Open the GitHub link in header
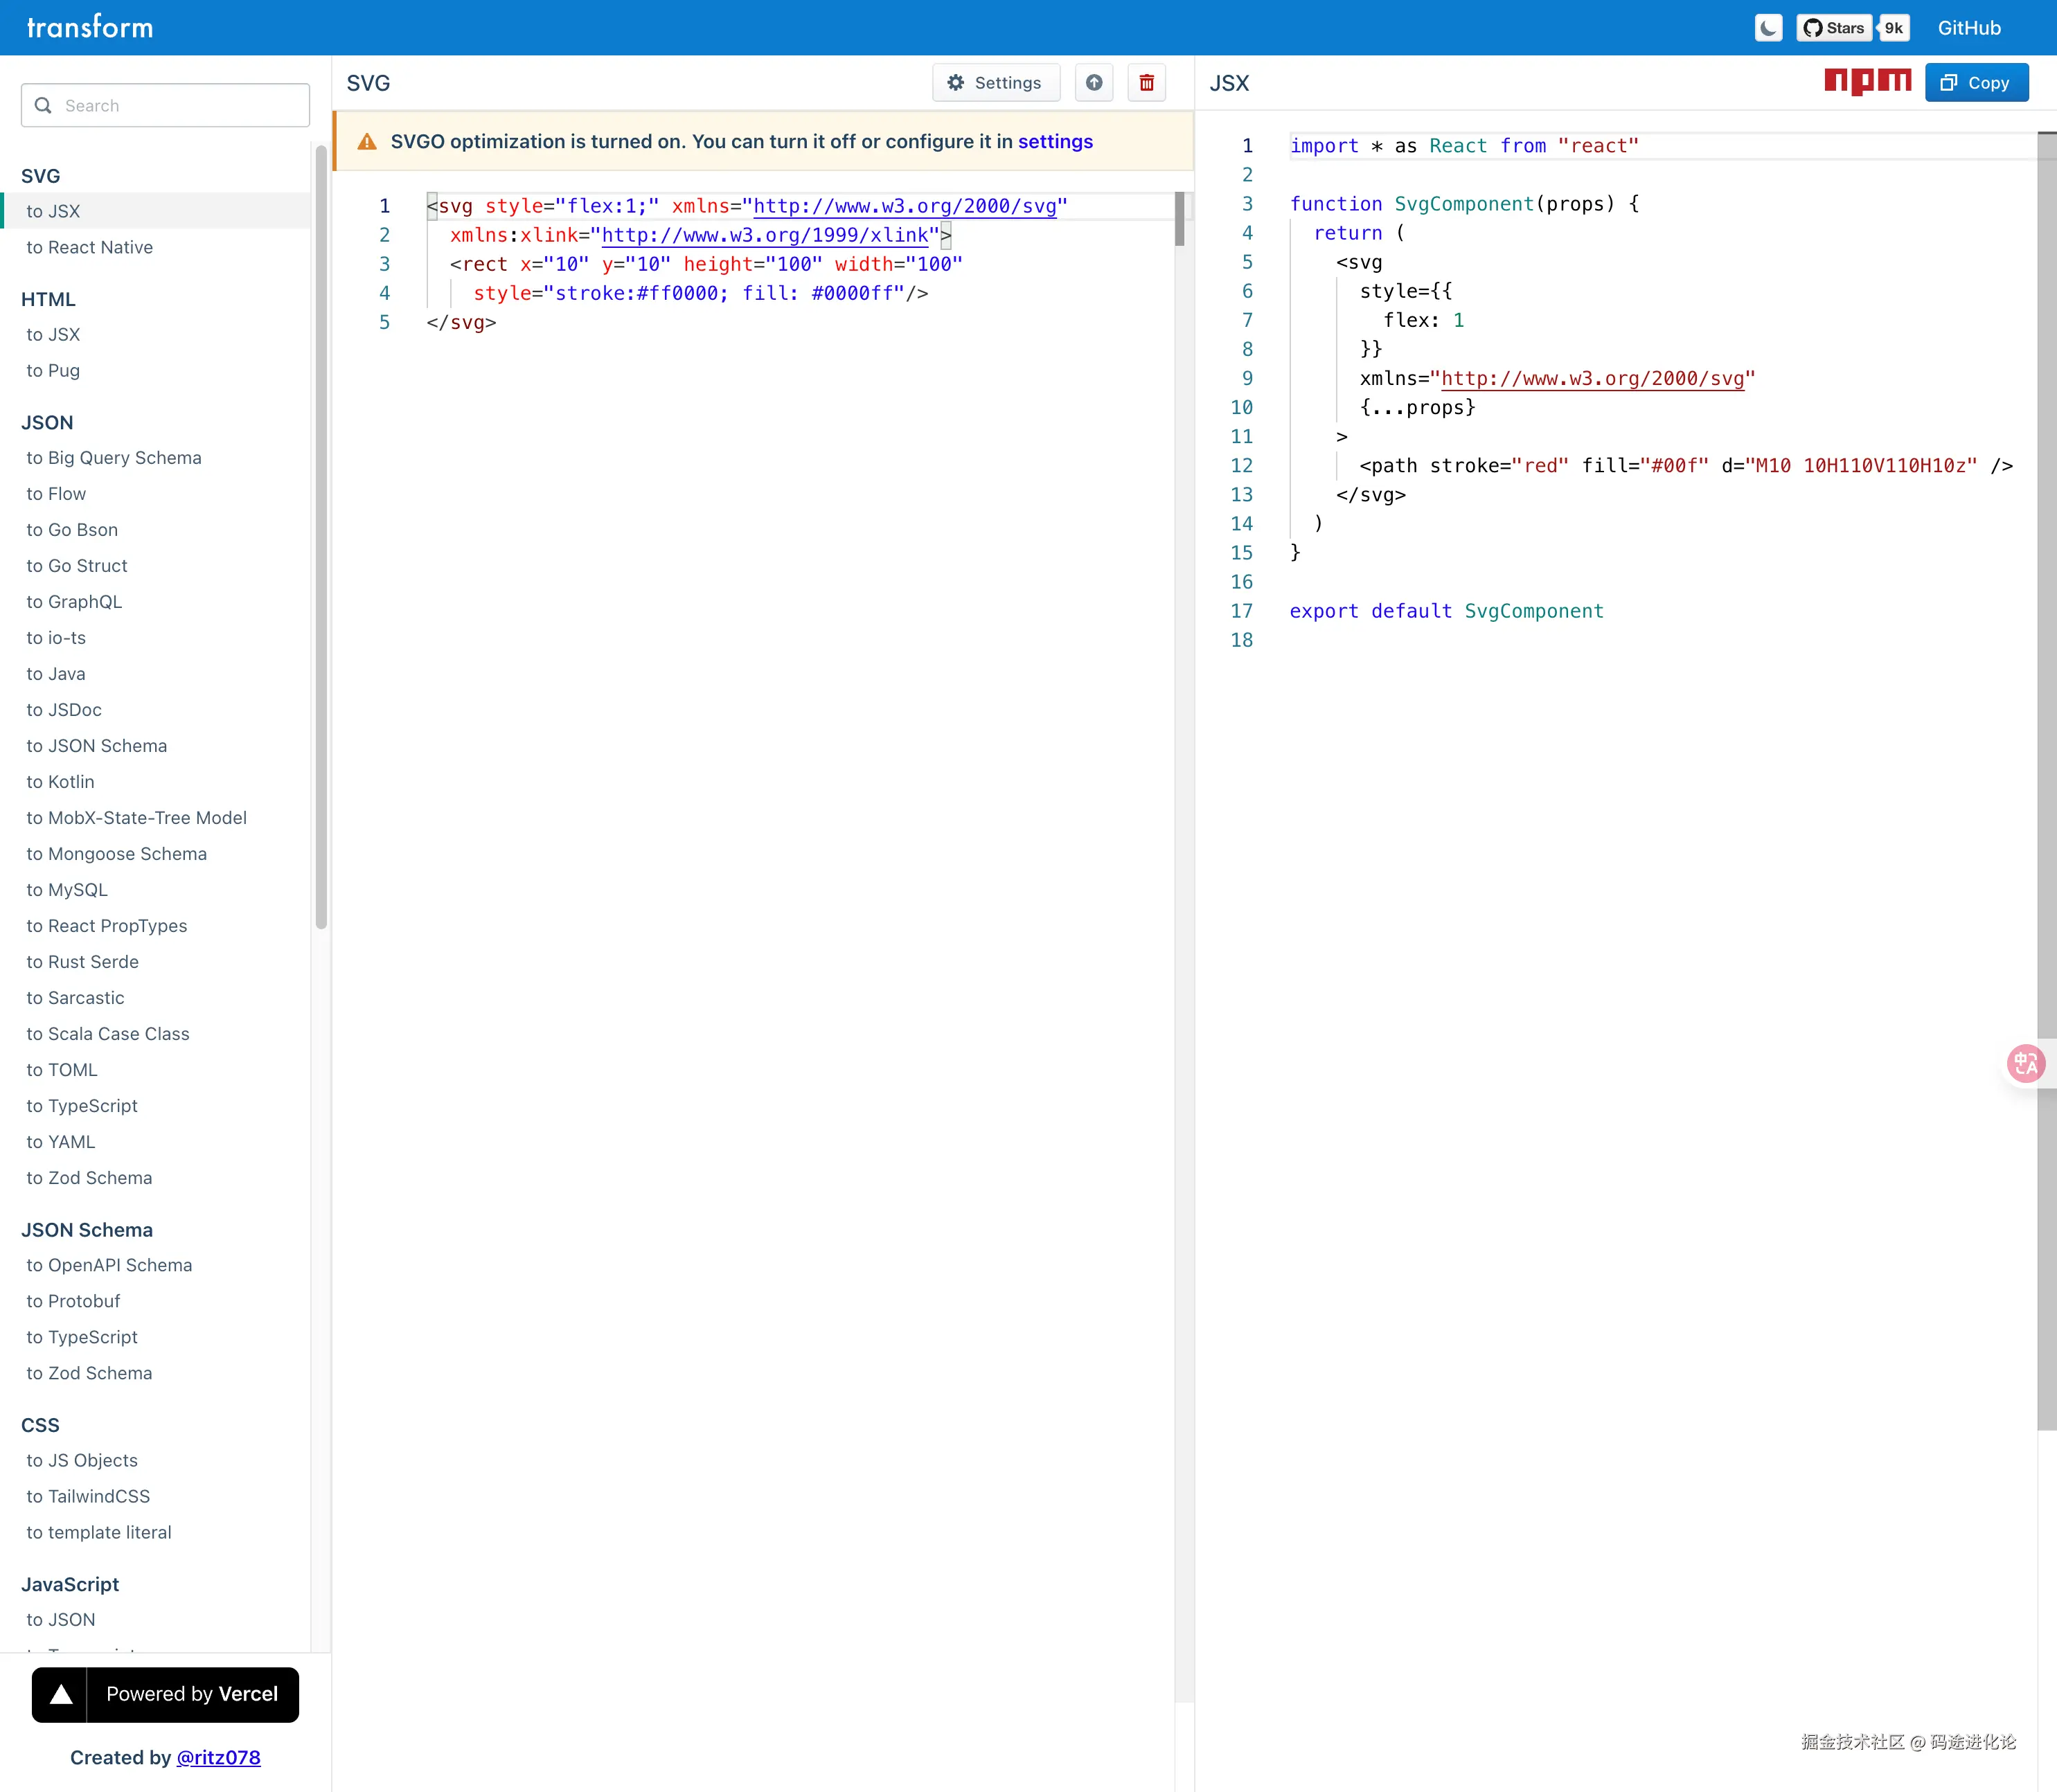This screenshot has height=1792, width=2057. [x=1969, y=28]
